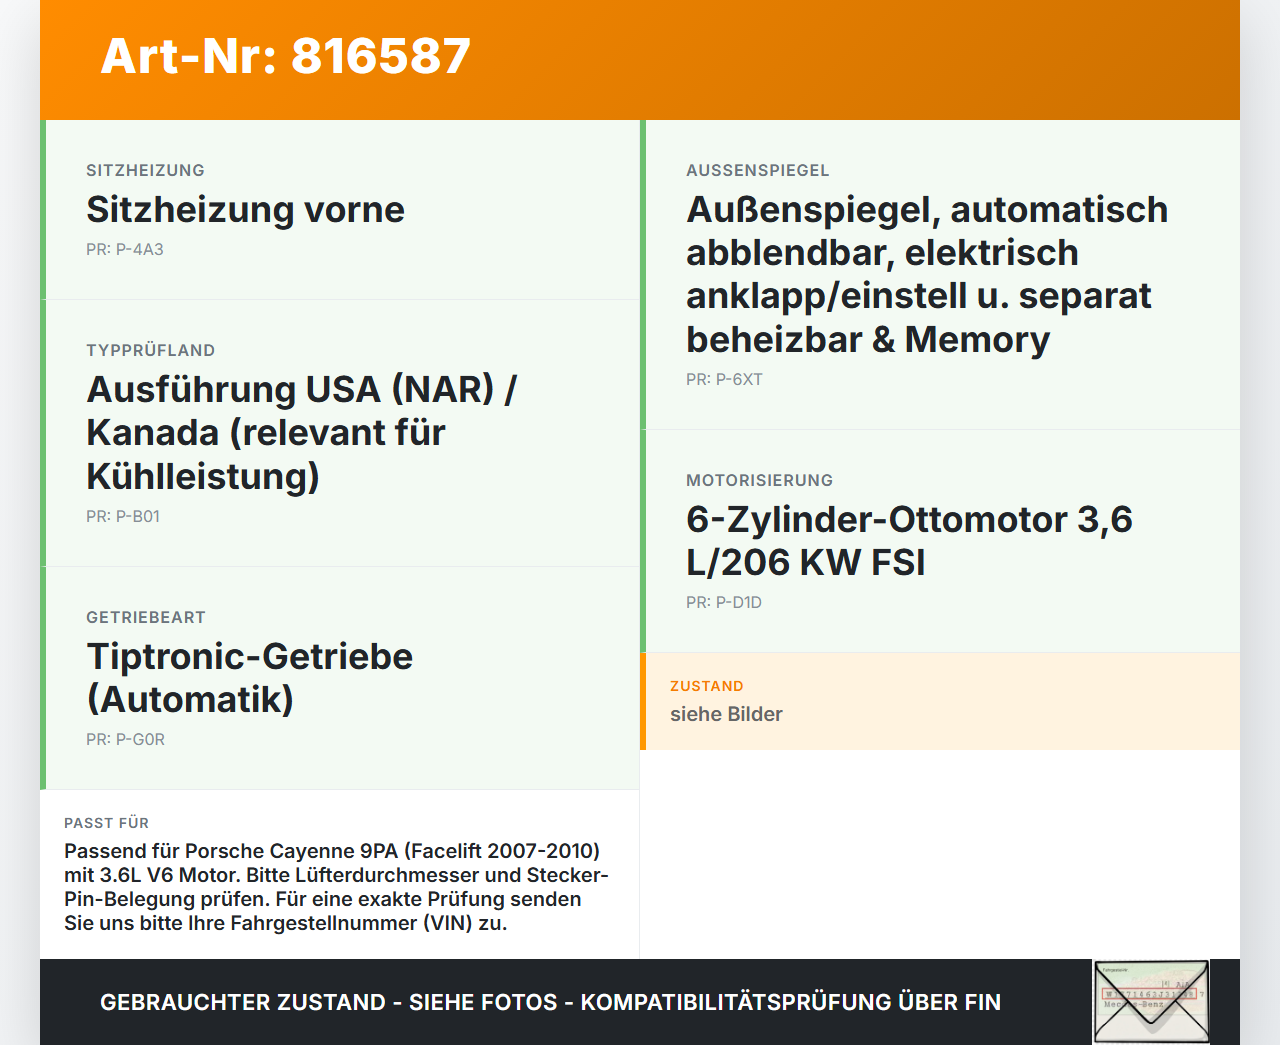The width and height of the screenshot is (1280, 1046).
Task: Click the TYPPRÜFLAND label
Action: 151,350
